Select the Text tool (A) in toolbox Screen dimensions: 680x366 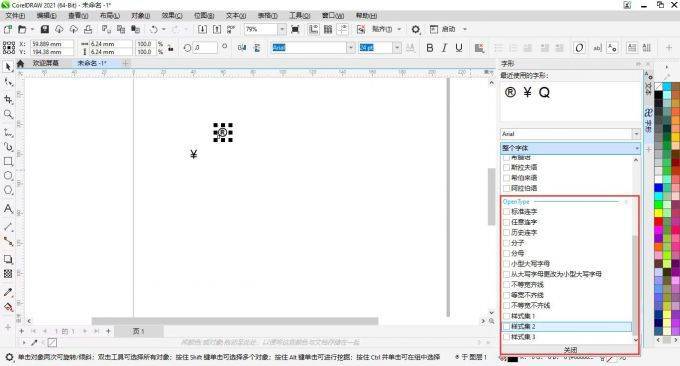8,209
